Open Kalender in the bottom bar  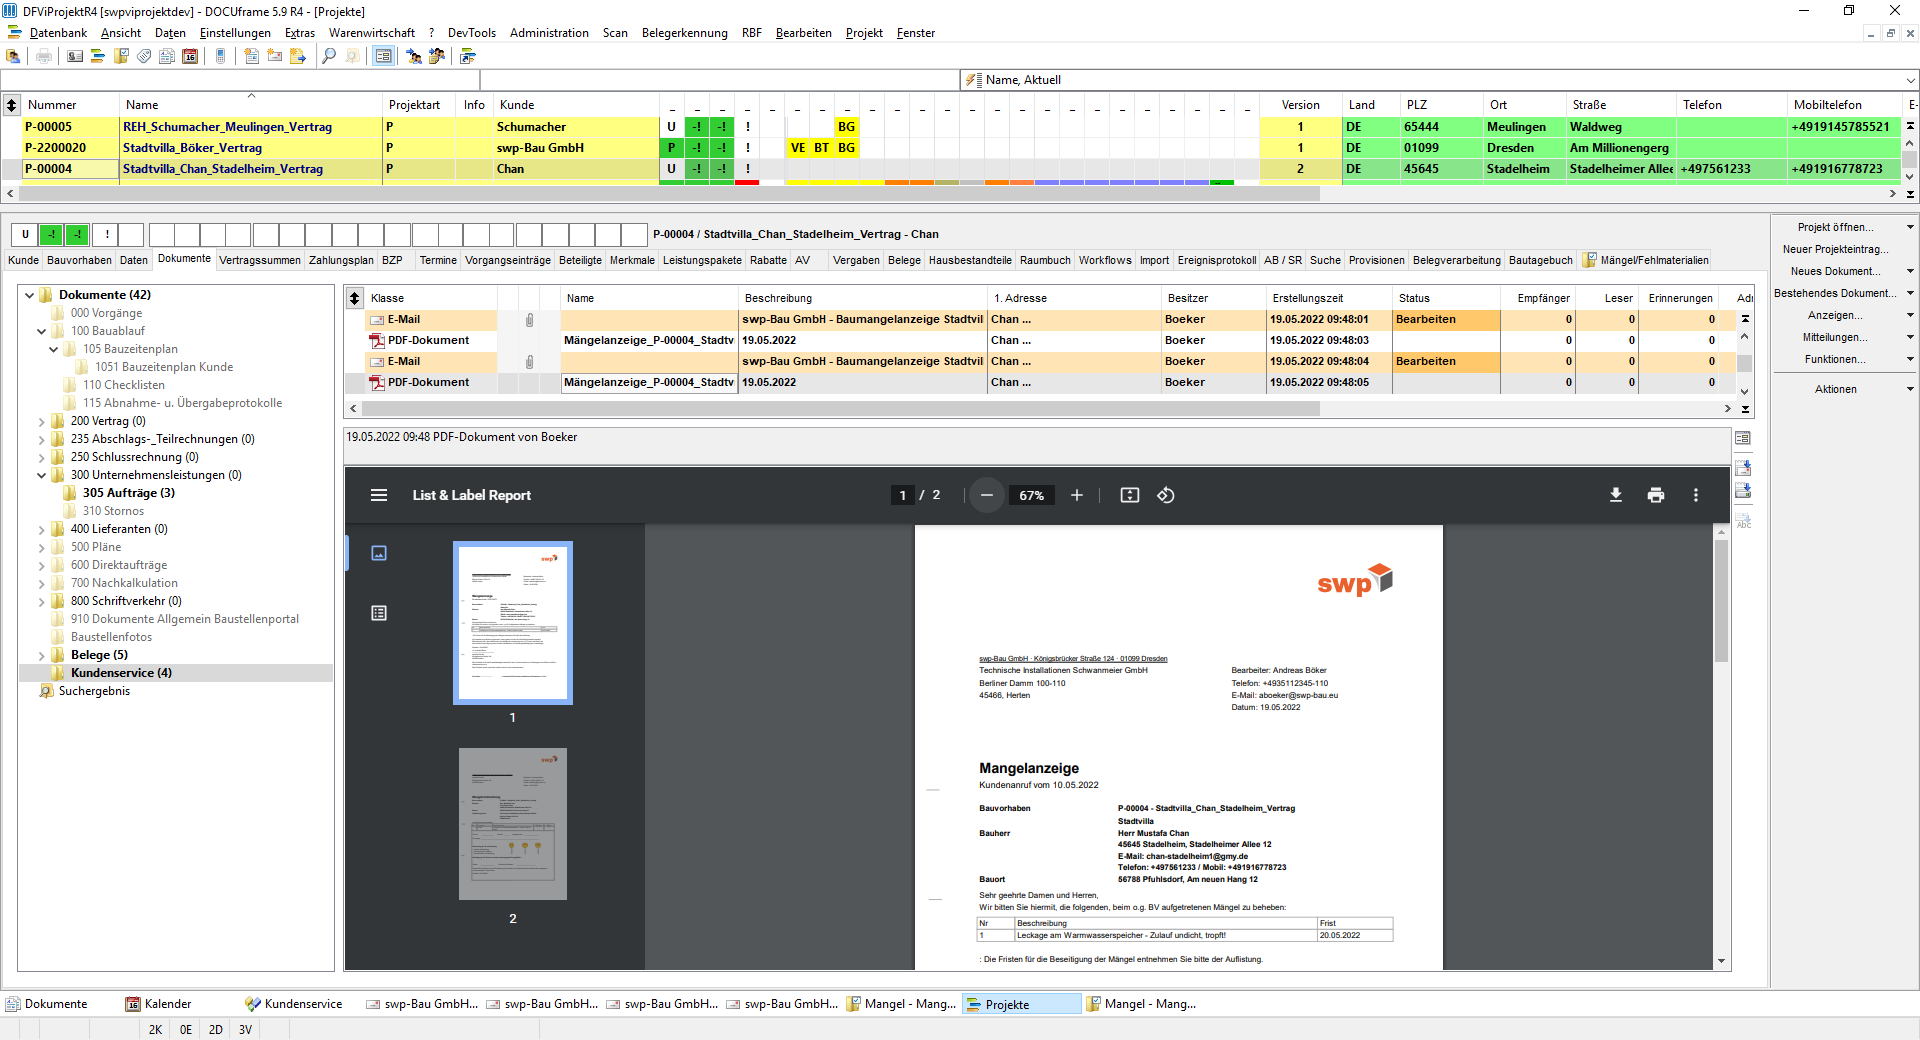pyautogui.click(x=158, y=1004)
